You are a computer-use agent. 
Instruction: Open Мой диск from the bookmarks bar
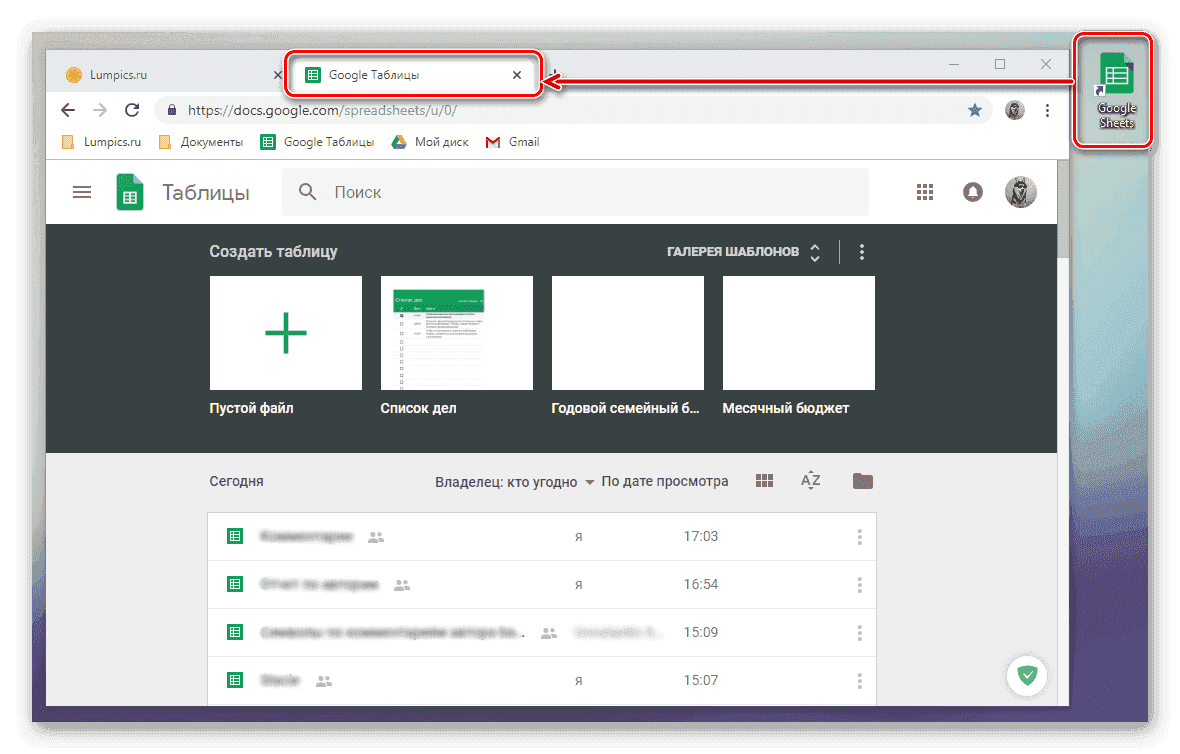point(430,141)
